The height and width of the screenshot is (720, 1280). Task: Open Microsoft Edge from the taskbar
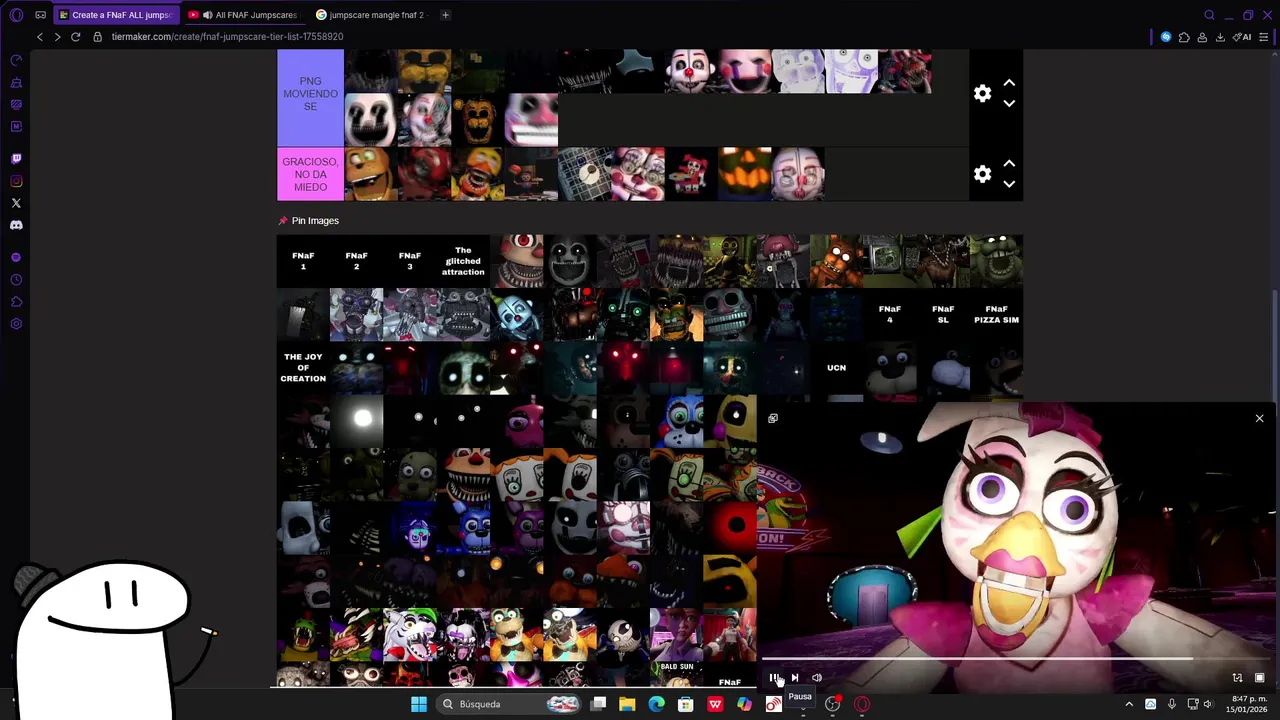click(656, 704)
